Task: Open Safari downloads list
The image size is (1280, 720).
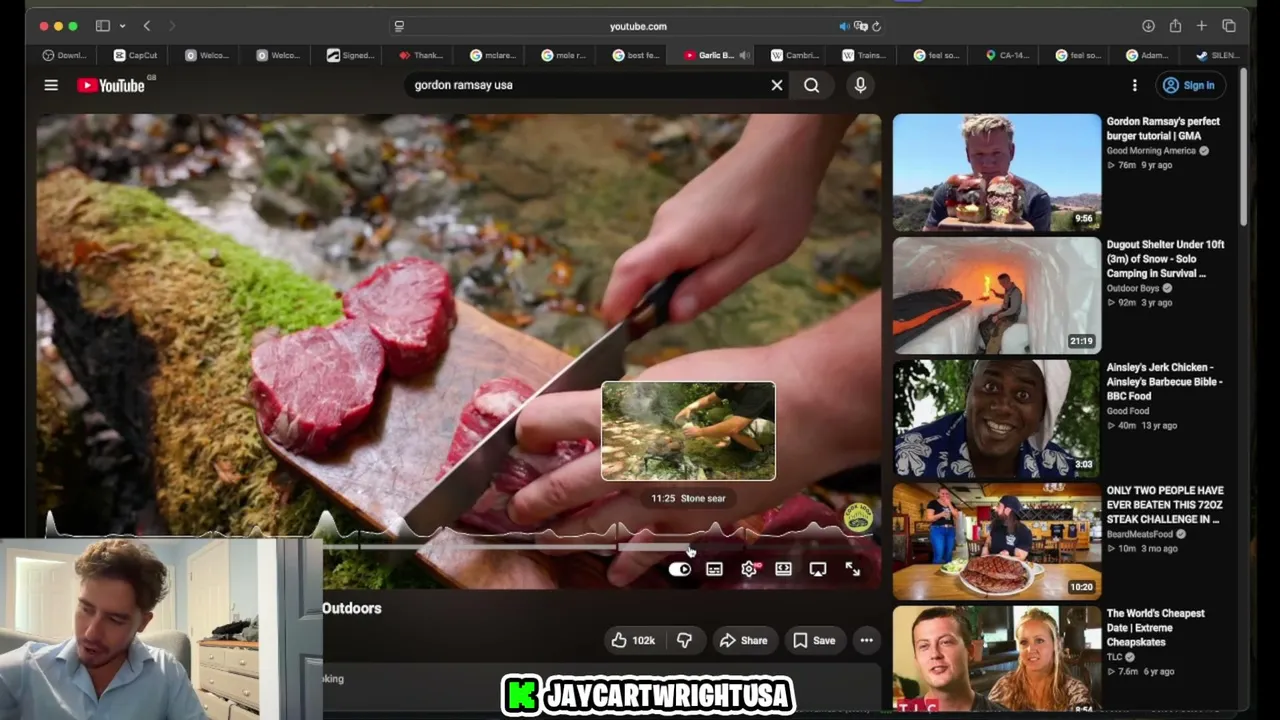Action: (1148, 26)
